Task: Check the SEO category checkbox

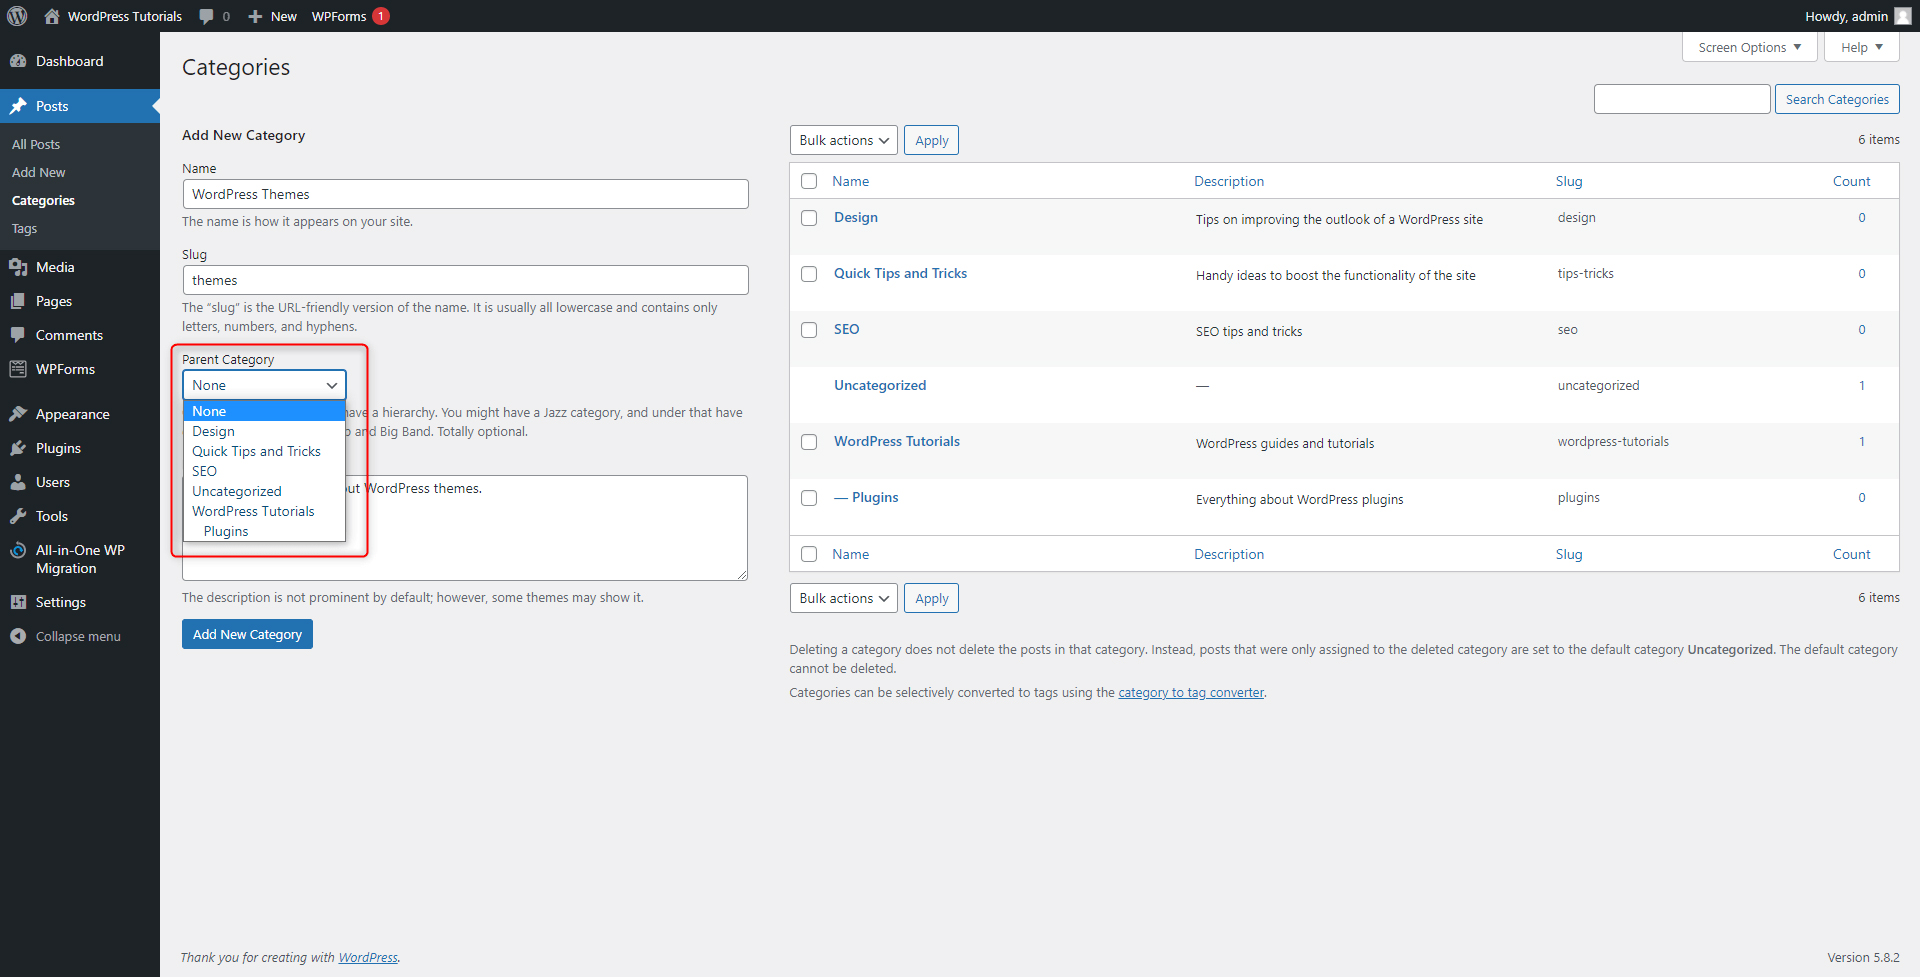Action: [x=809, y=330]
